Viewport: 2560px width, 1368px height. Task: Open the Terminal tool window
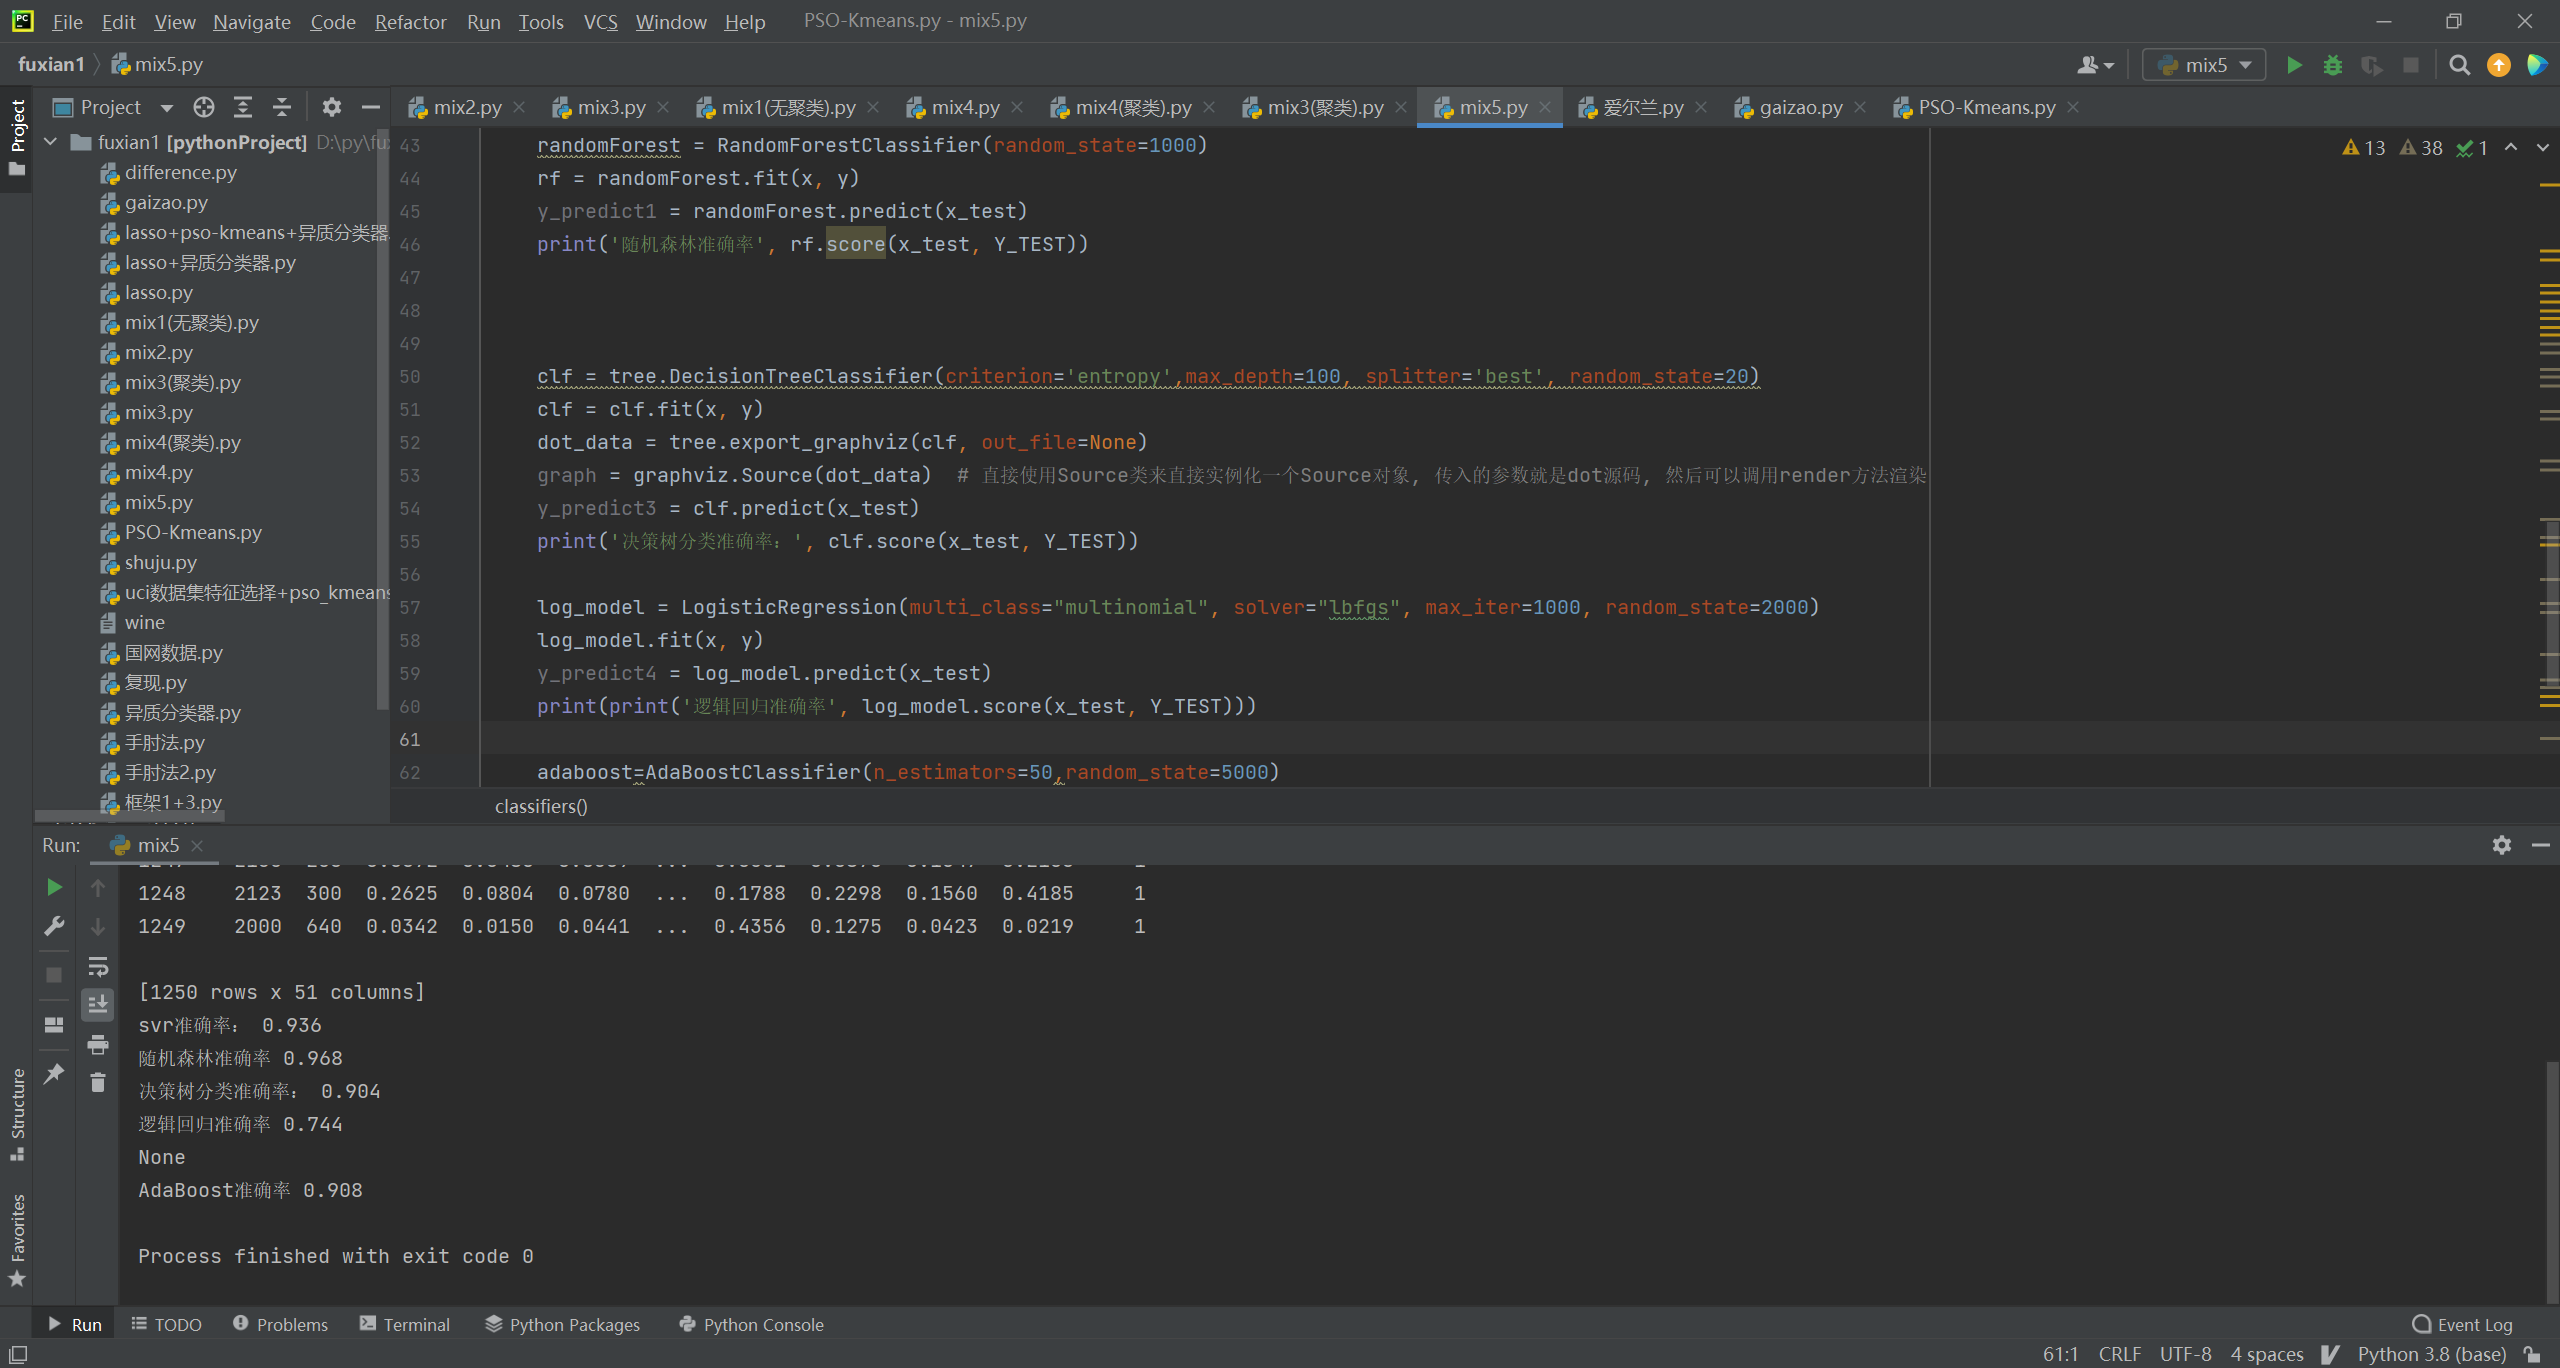pos(404,1324)
